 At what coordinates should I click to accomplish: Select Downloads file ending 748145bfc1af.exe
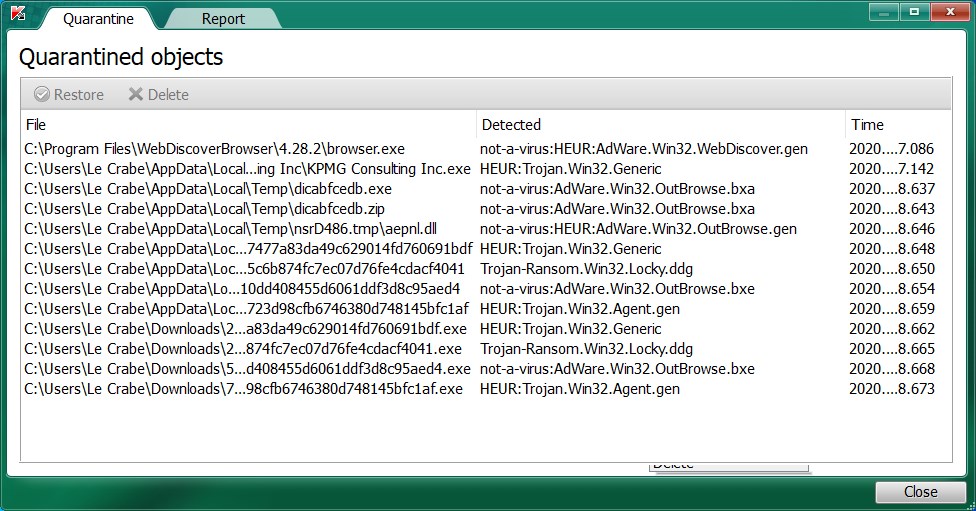[486, 388]
